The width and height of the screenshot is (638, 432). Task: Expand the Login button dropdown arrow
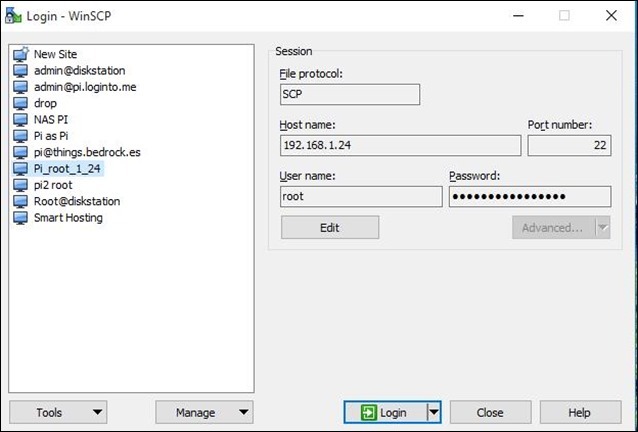[x=434, y=412]
